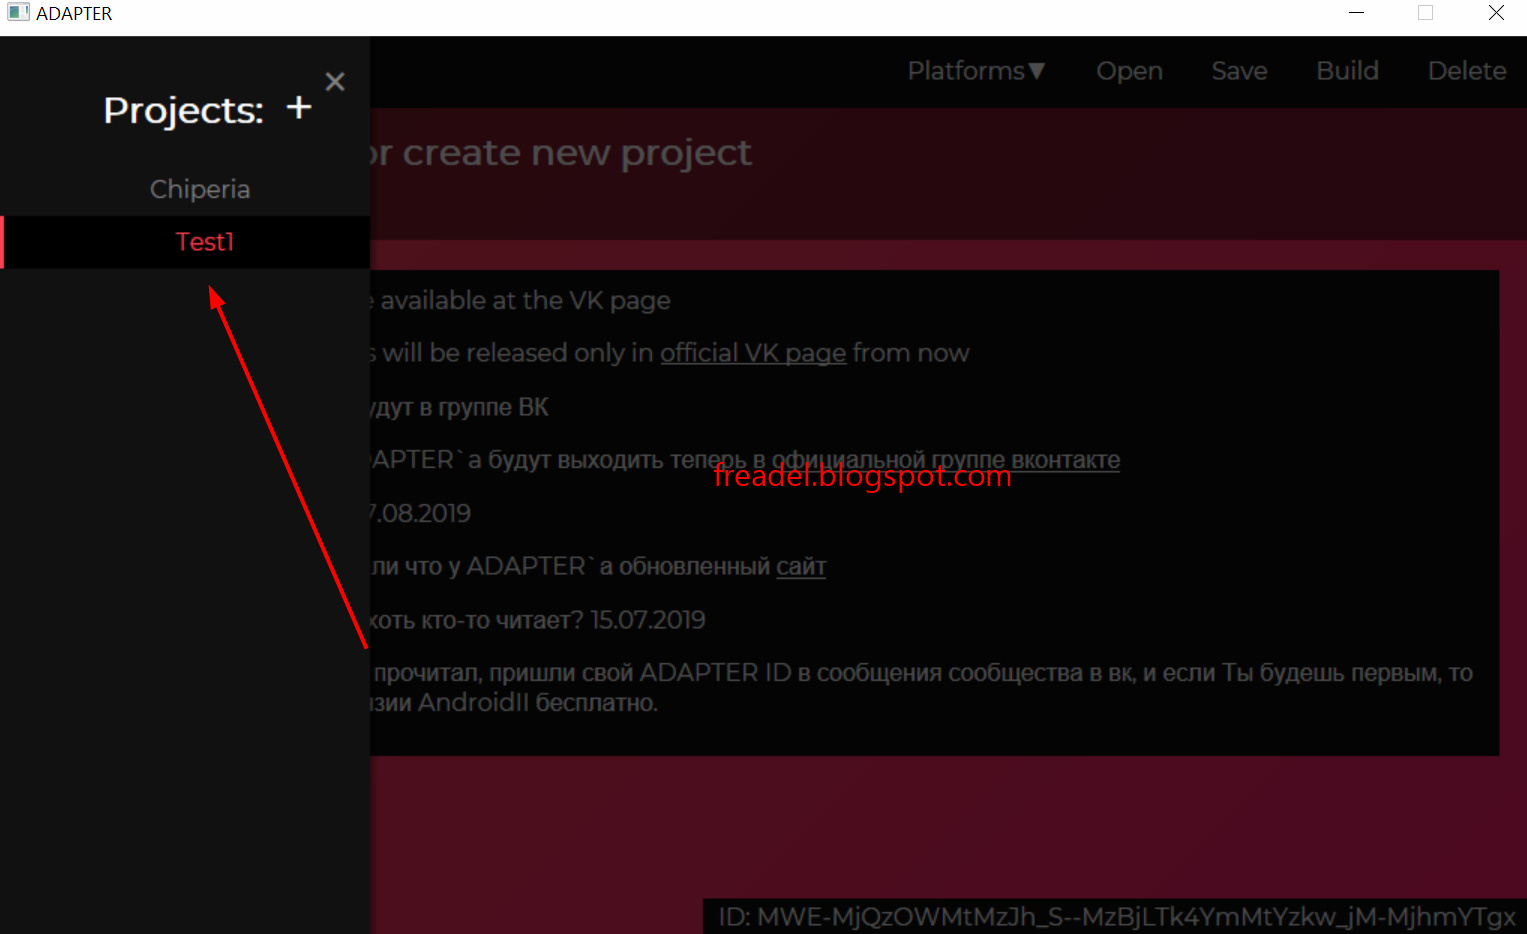This screenshot has width=1527, height=934.
Task: Select the Test1 project
Action: pos(186,242)
